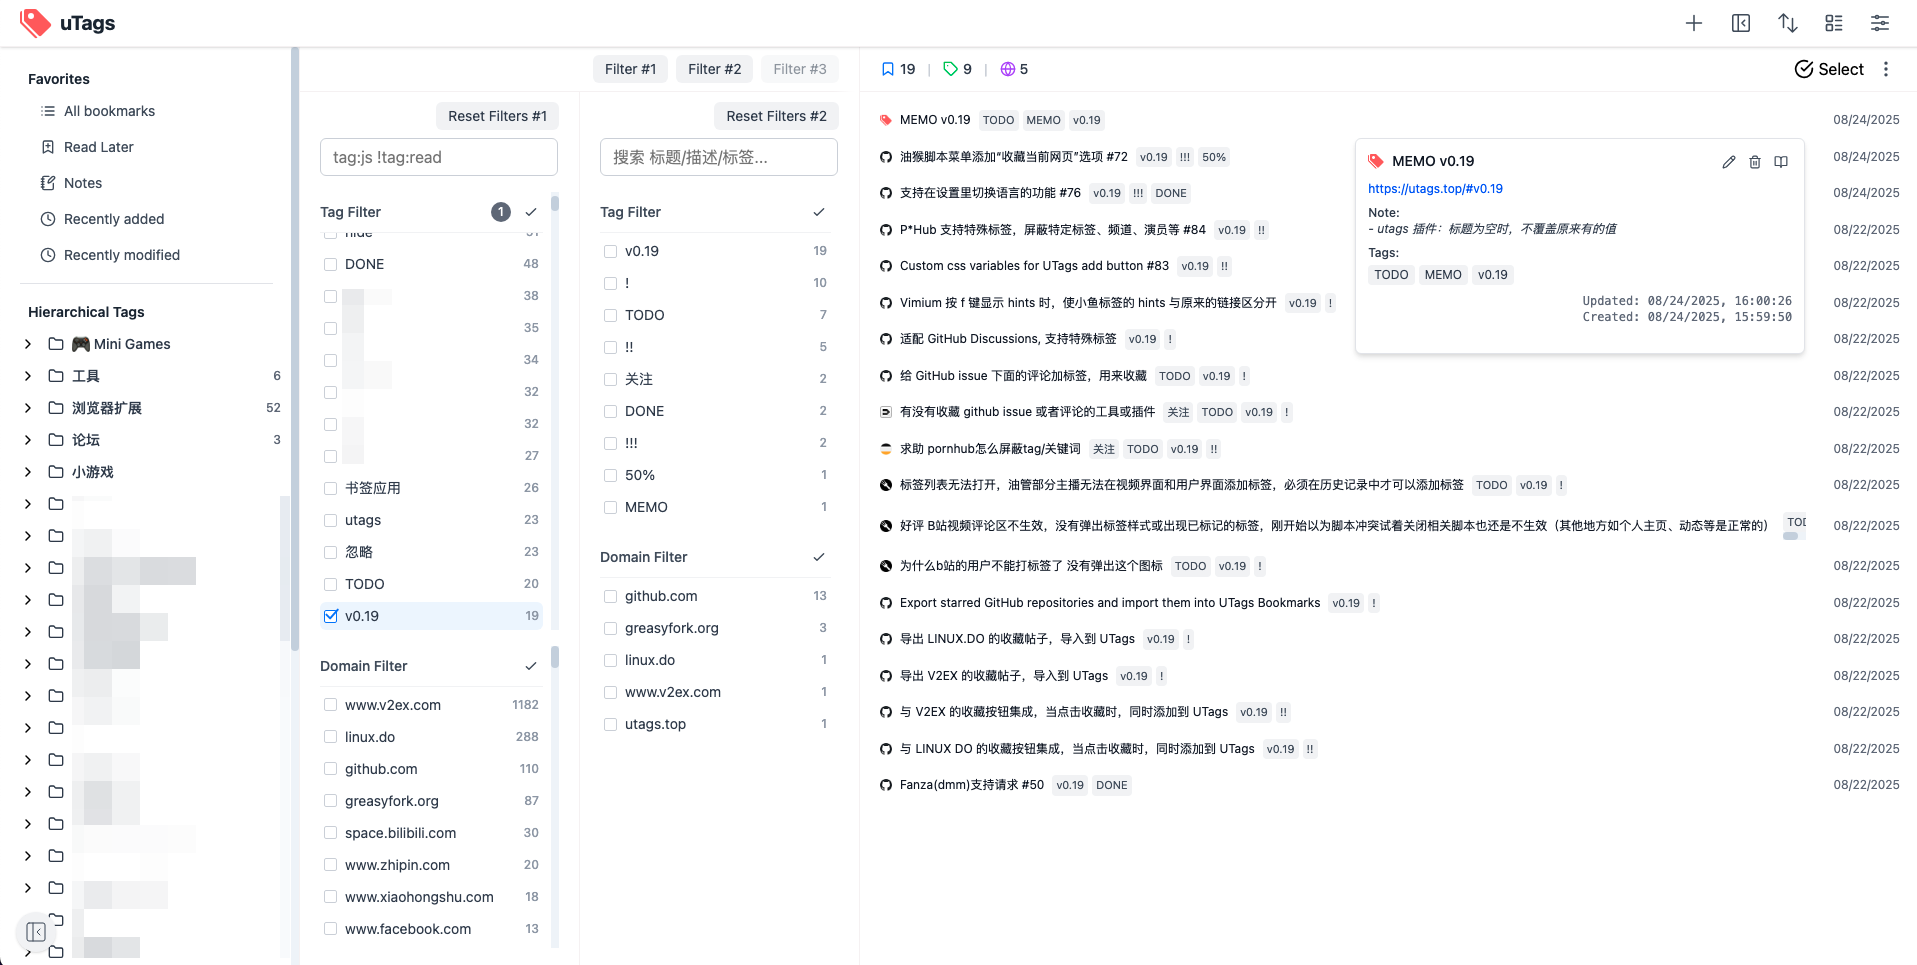Click Reset Filters #1 button
1917x965 pixels.
(x=497, y=116)
